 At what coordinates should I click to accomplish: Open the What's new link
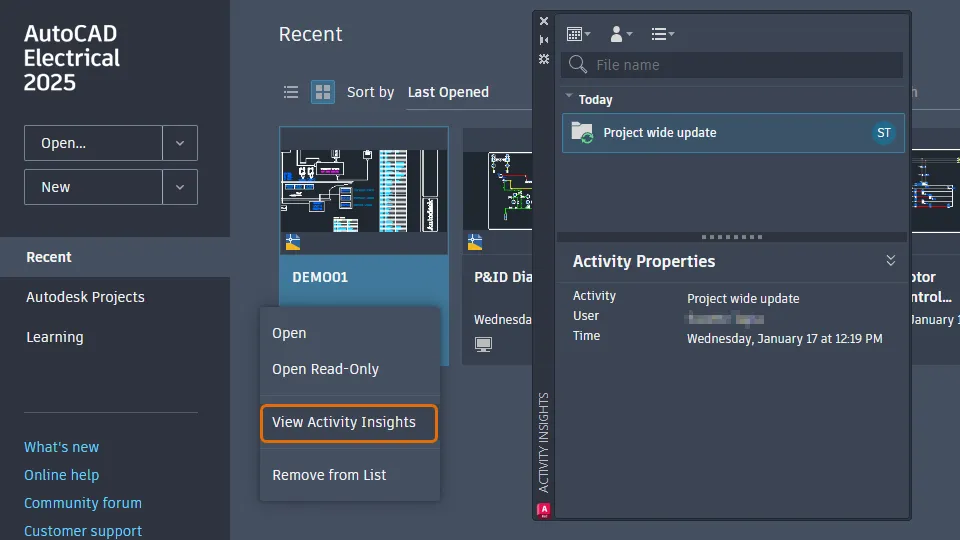(61, 447)
